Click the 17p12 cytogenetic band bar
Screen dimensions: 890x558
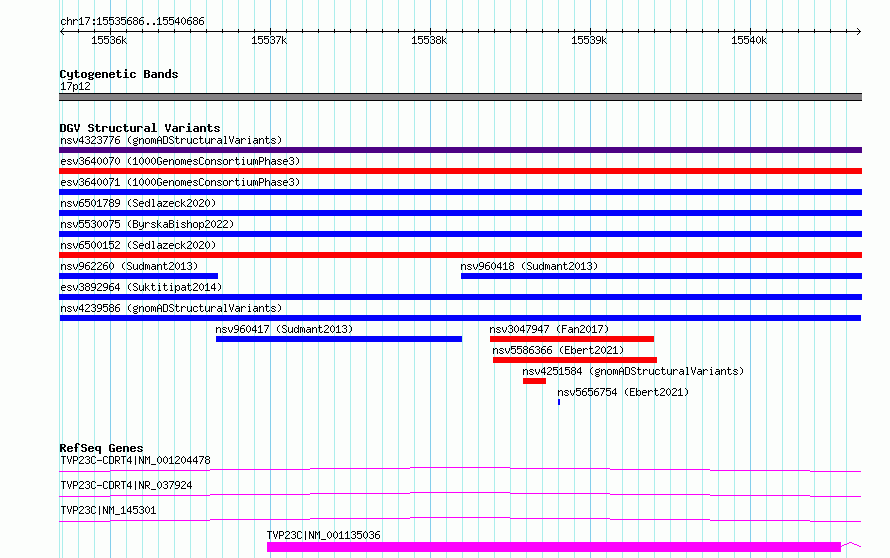click(460, 97)
